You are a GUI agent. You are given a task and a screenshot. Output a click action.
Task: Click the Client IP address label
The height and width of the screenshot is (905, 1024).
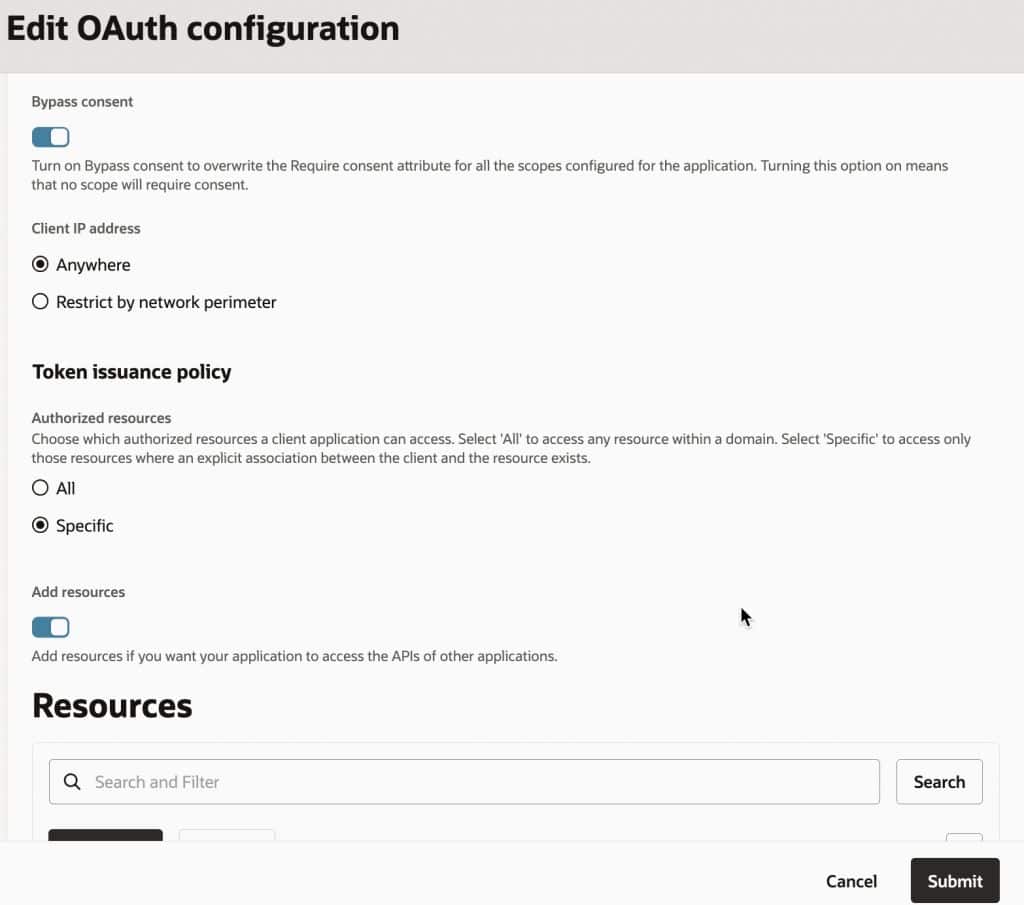coord(86,228)
